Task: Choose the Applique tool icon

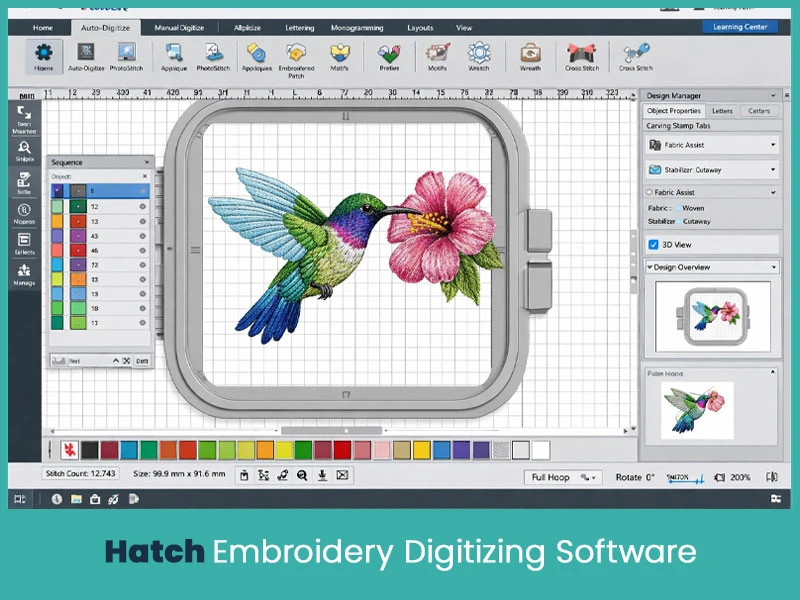Action: coord(173,56)
